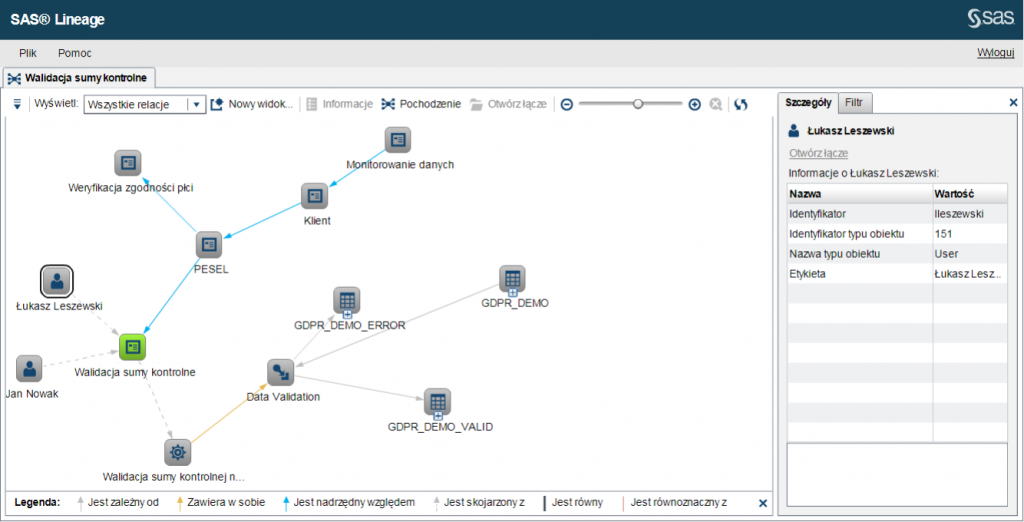Select the GDPR_DEMO table node
Screen dimensions: 1024x522
pos(512,279)
